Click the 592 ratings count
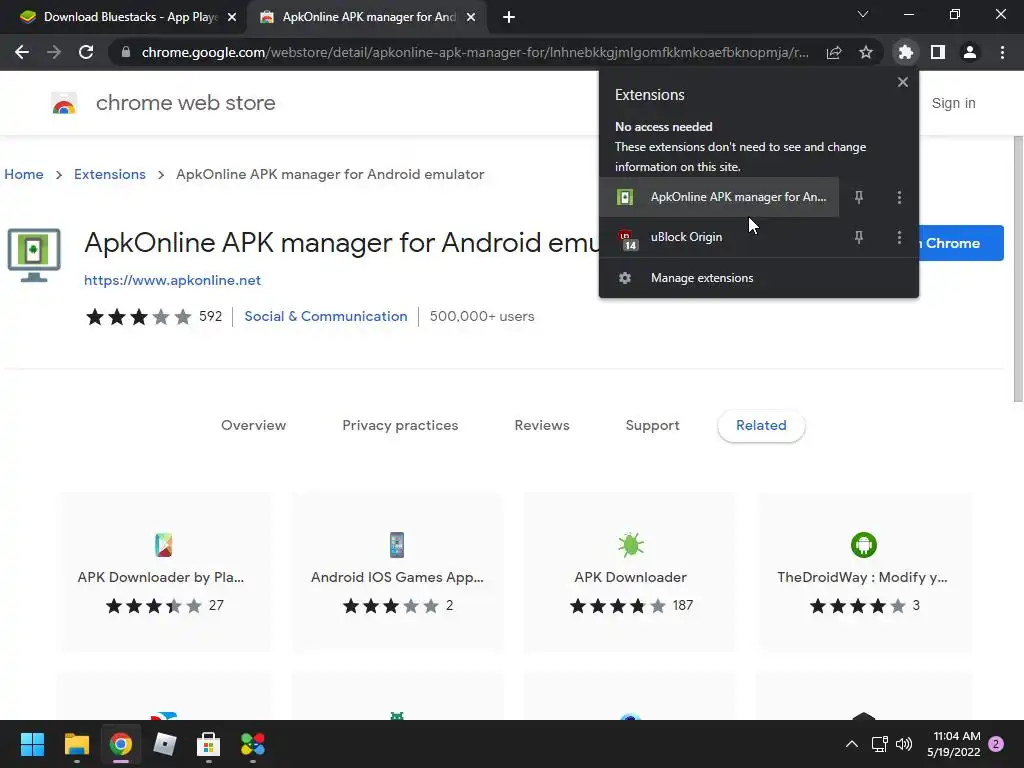Viewport: 1024px width, 768px height. tap(210, 316)
